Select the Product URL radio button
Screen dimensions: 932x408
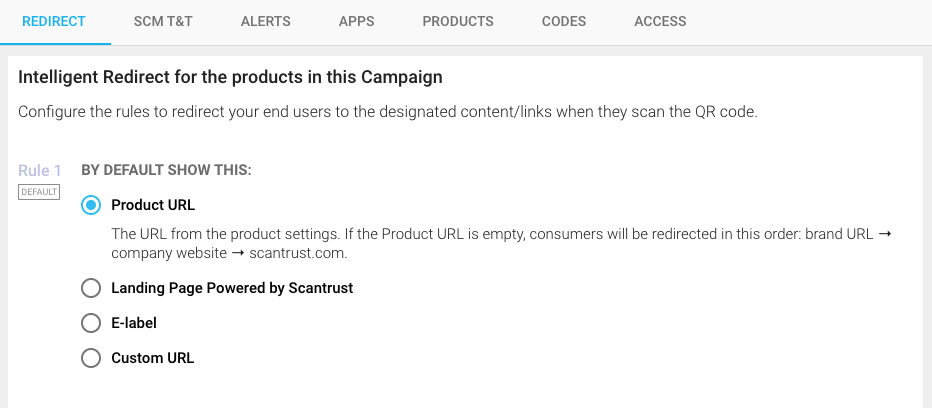point(91,205)
